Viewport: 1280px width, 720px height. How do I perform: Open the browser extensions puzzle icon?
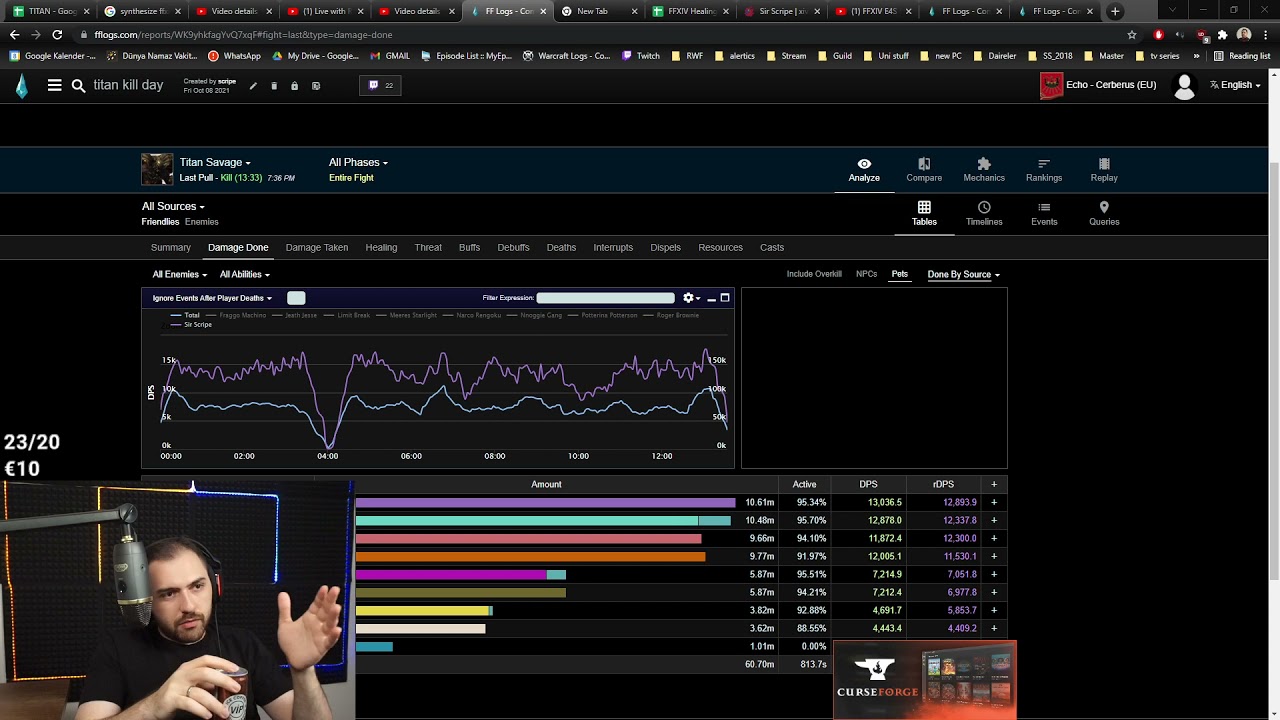click(1222, 34)
